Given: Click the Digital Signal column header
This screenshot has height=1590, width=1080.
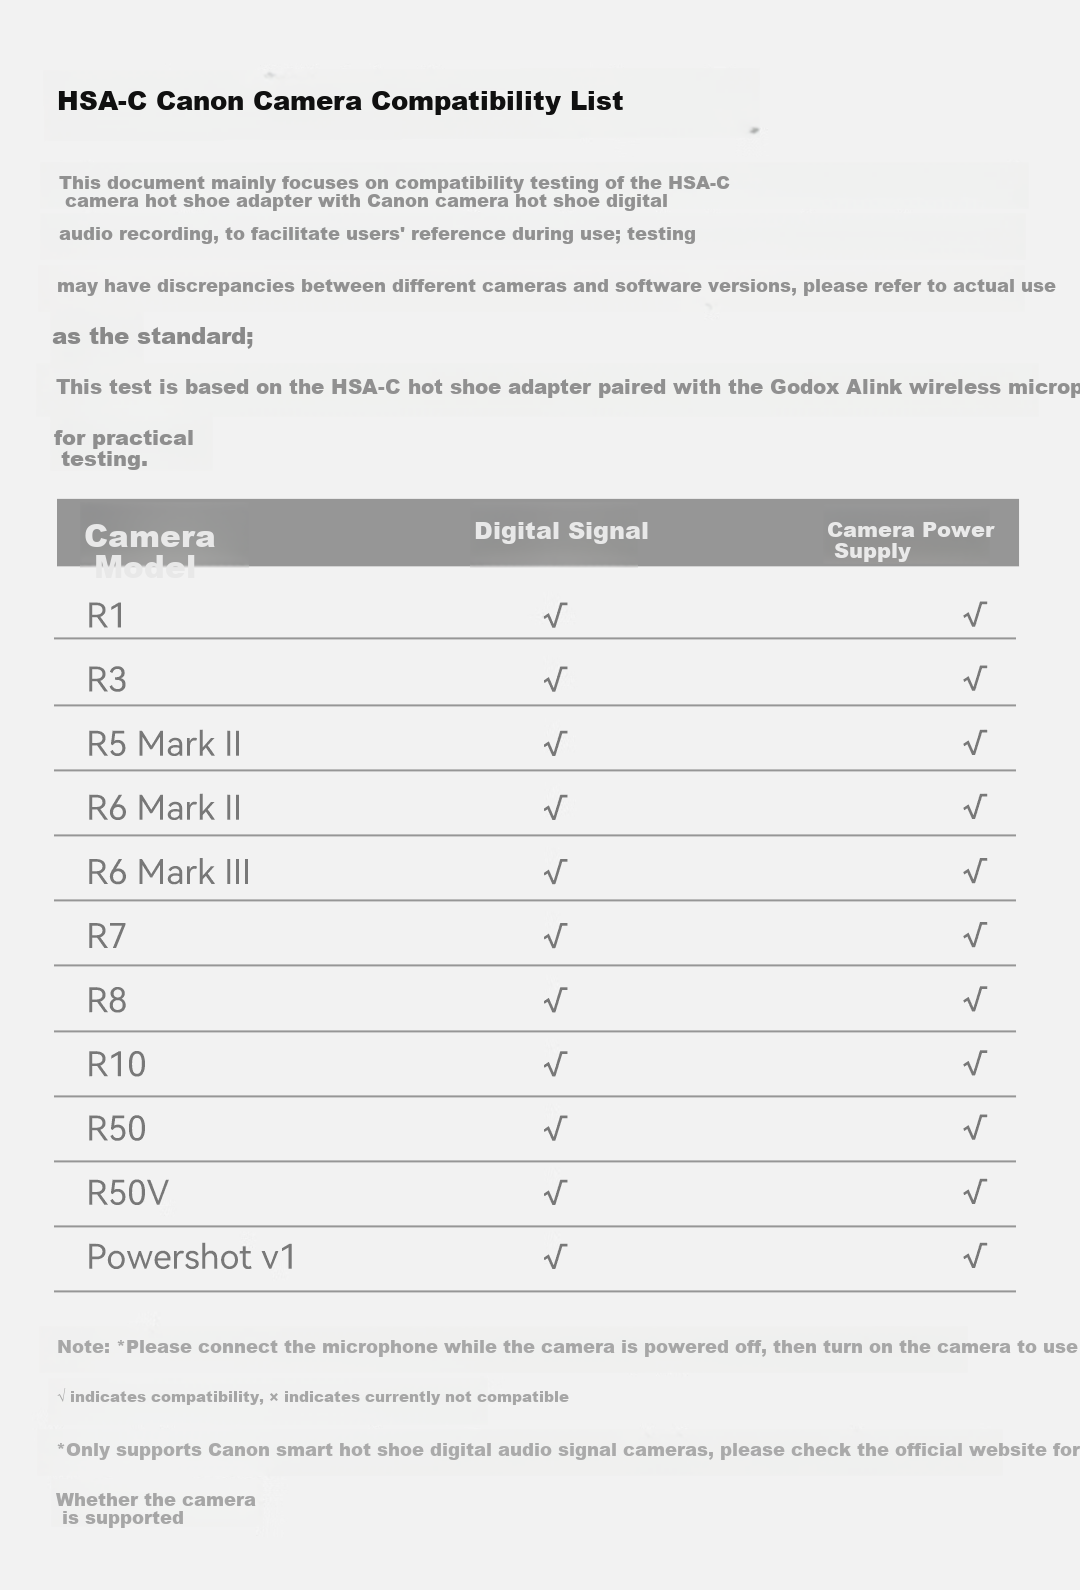Looking at the screenshot, I should (561, 531).
